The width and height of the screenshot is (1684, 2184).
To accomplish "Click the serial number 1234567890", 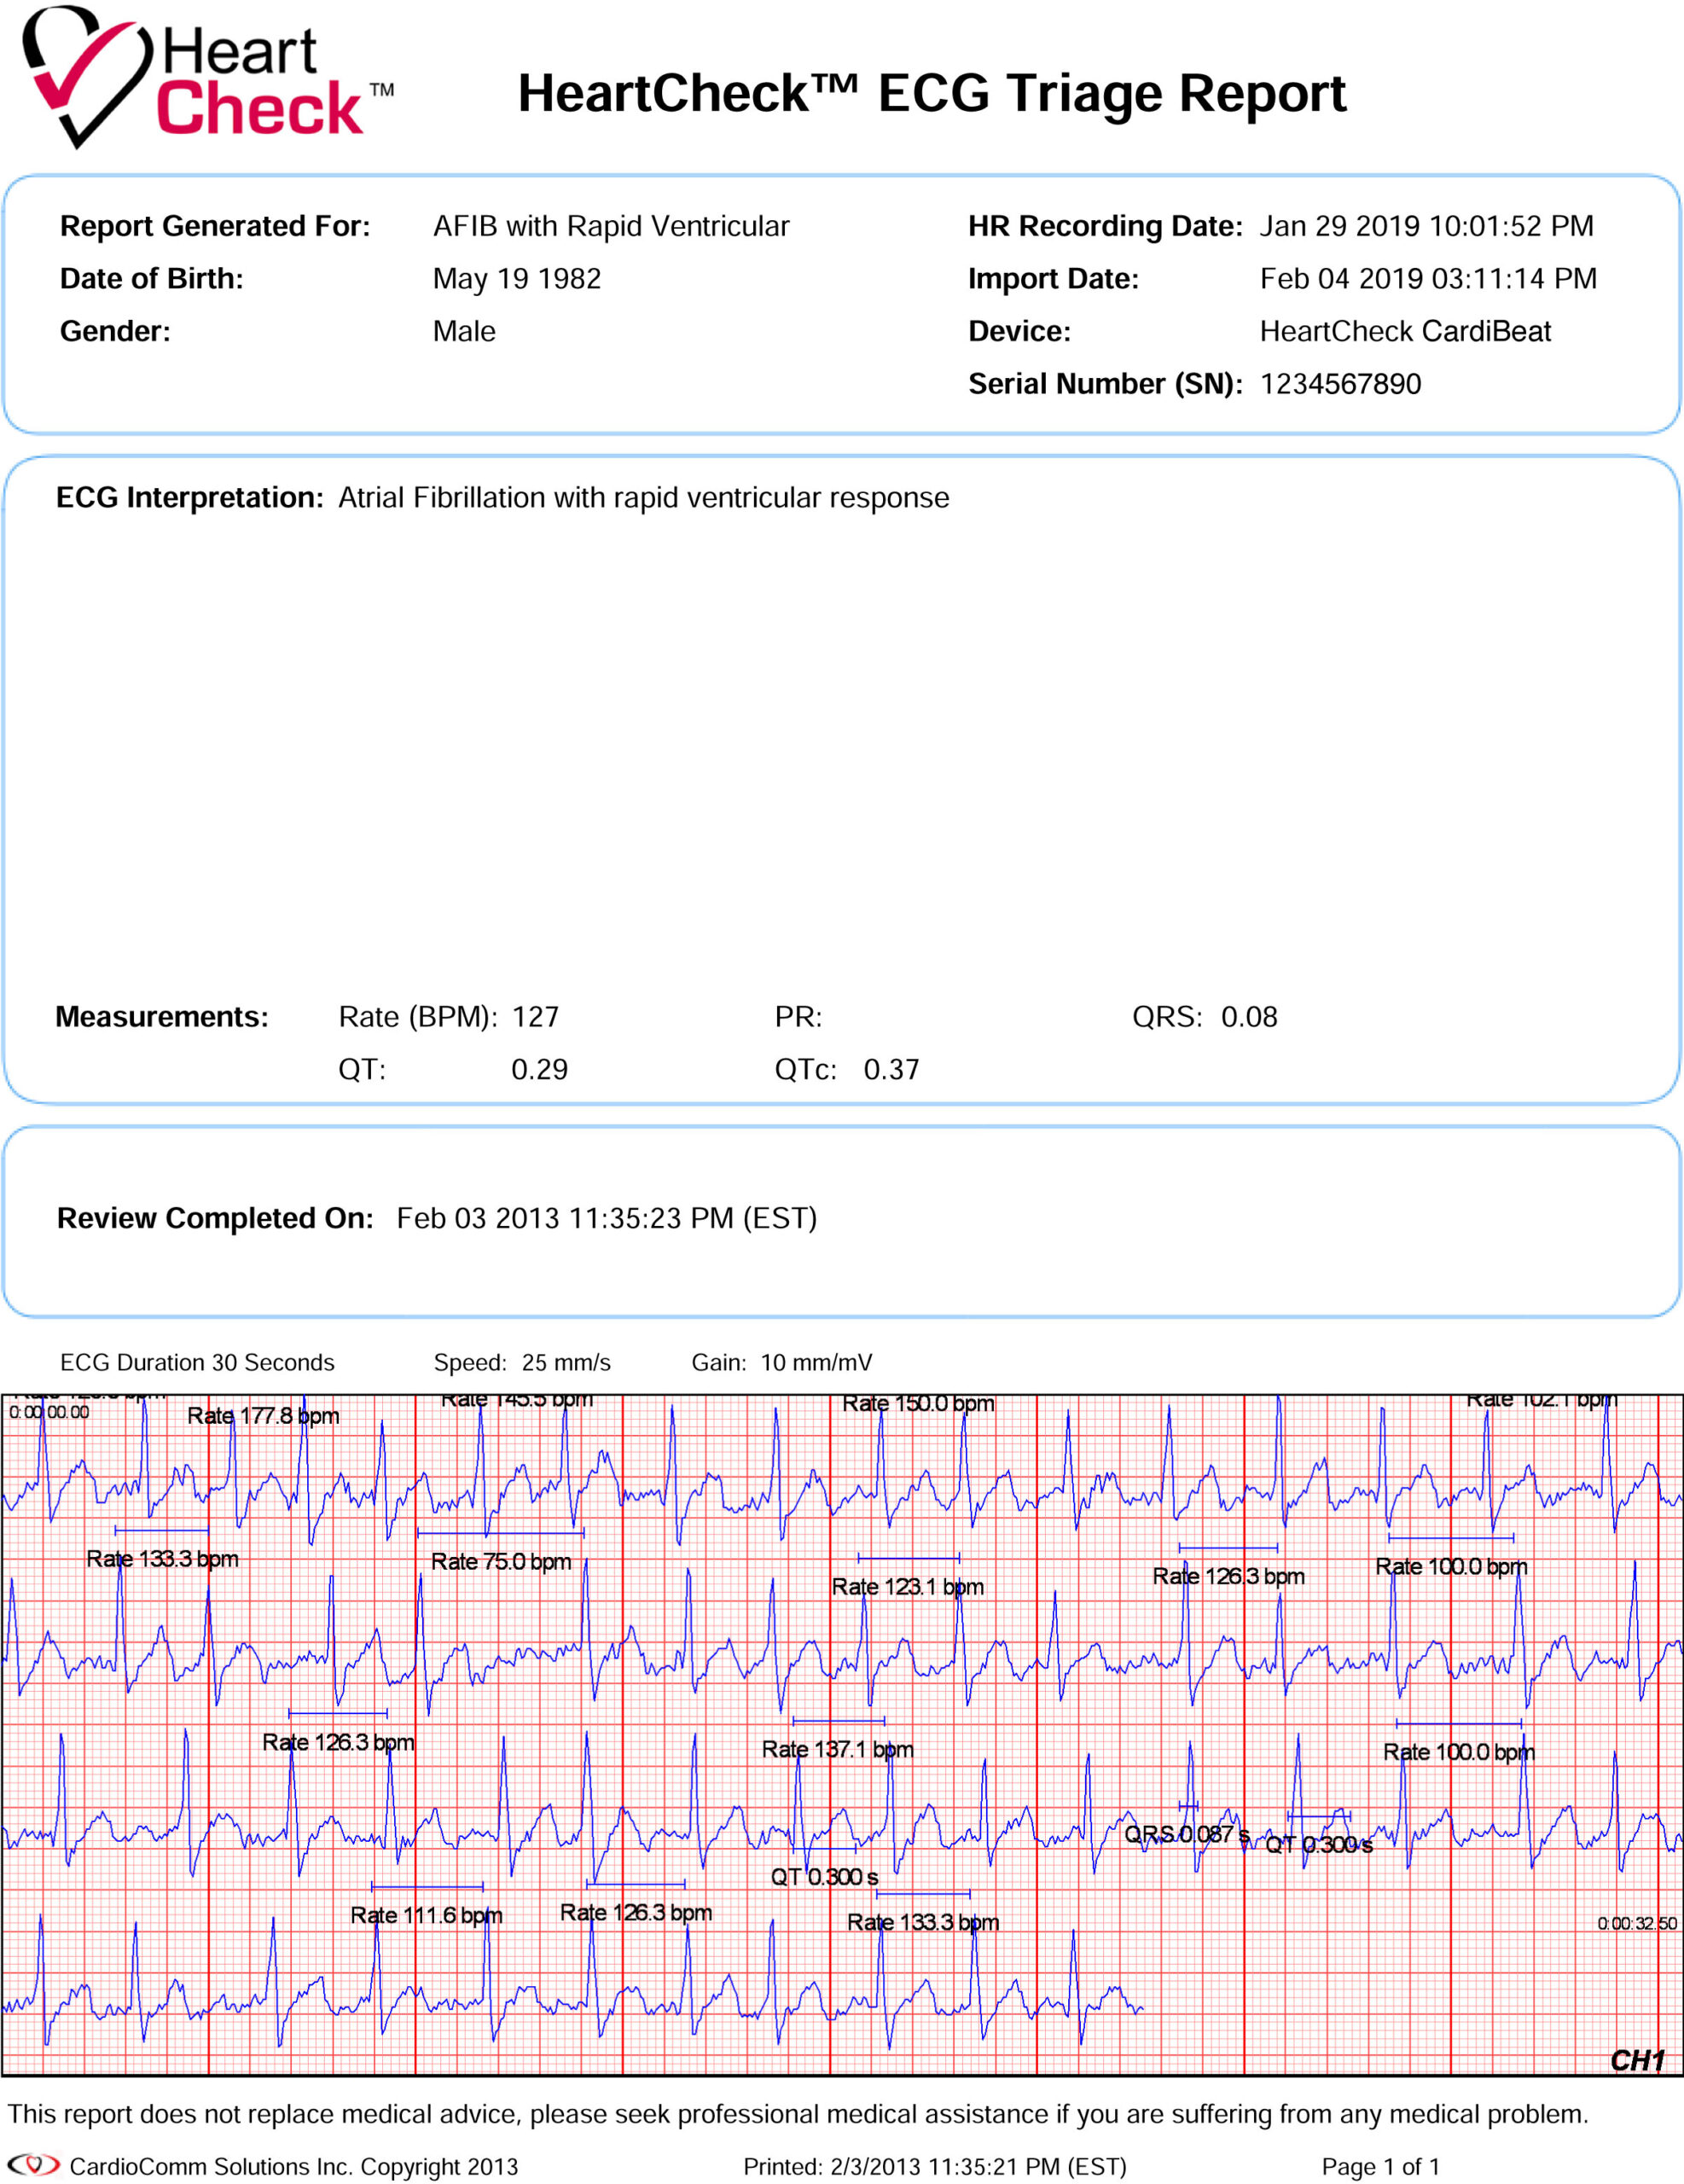I will (x=1340, y=384).
